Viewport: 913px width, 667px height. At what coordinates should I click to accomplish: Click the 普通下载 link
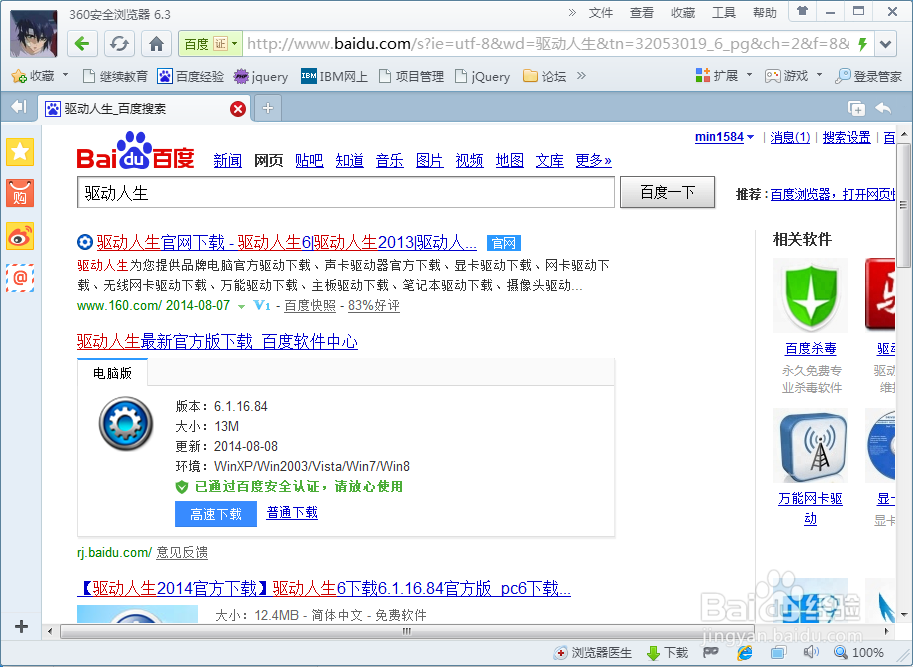pyautogui.click(x=292, y=513)
